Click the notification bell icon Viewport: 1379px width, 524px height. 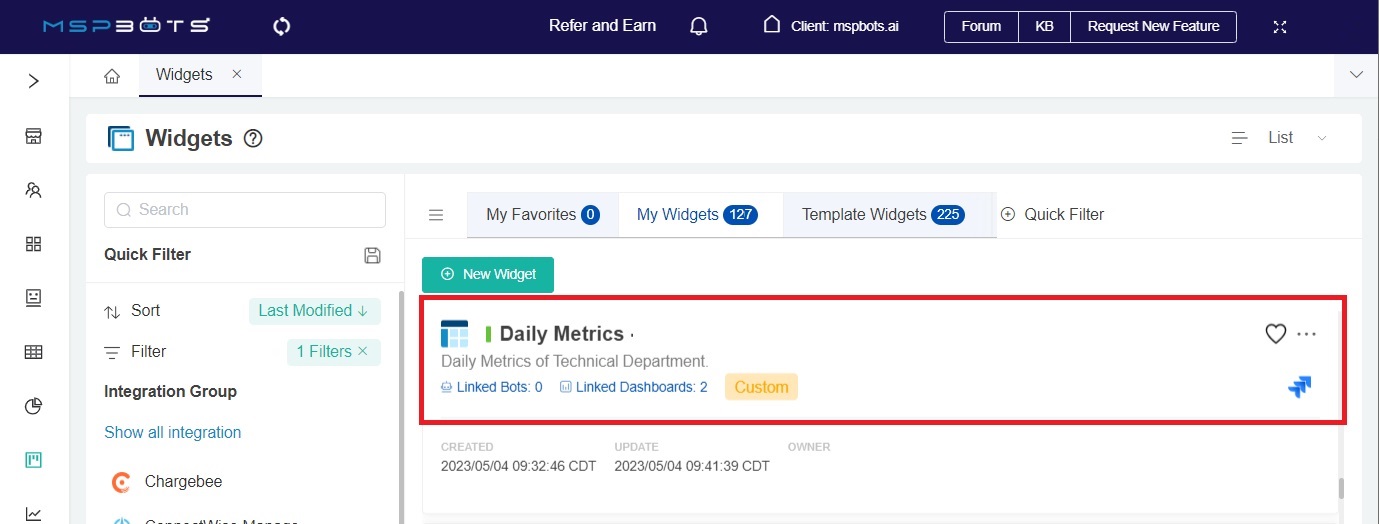click(699, 26)
